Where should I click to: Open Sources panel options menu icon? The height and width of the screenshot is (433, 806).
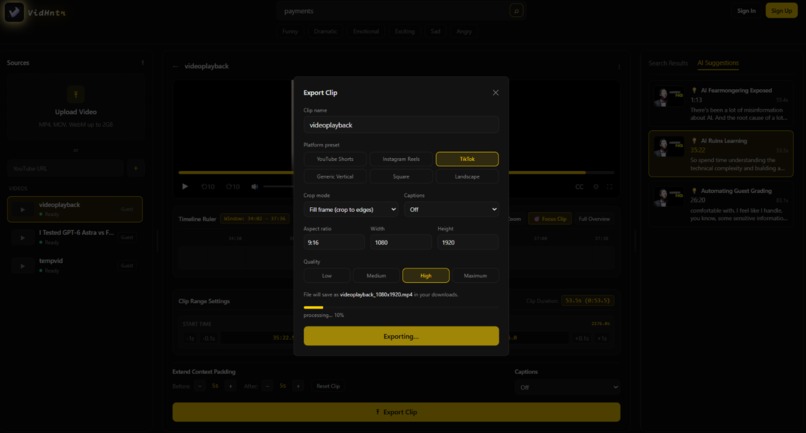click(x=142, y=63)
